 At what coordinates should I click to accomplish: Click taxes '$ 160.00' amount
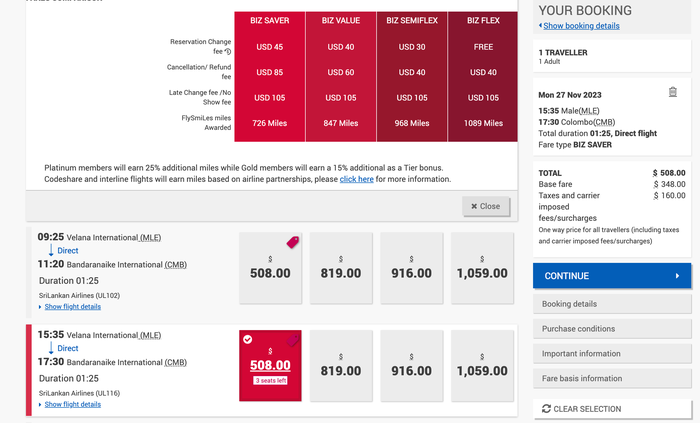(669, 195)
